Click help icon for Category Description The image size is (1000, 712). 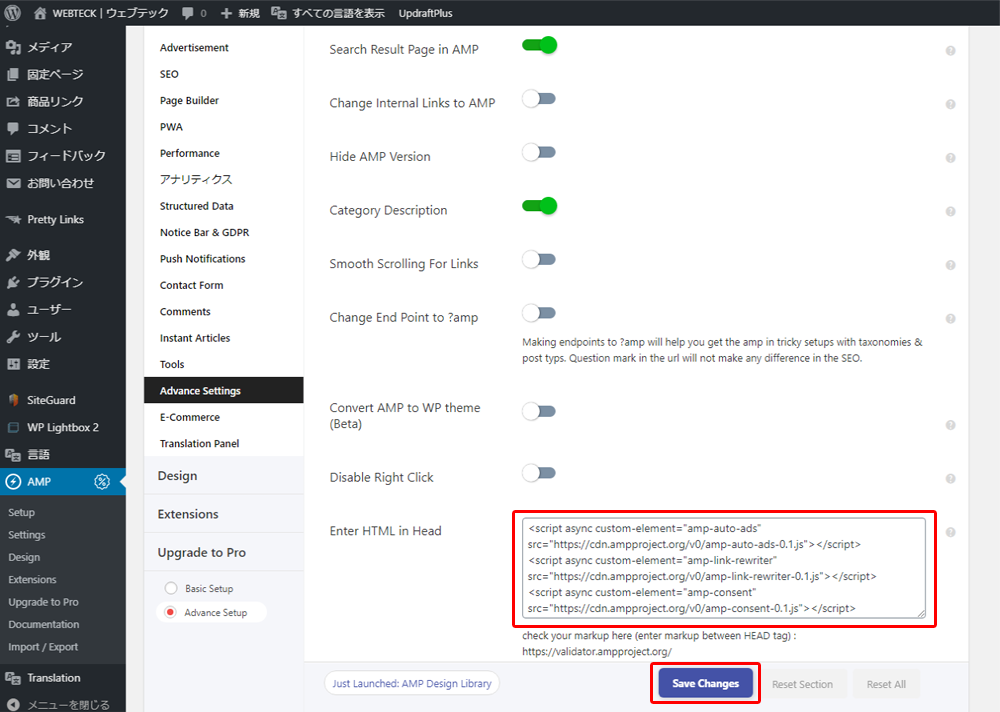point(950,211)
